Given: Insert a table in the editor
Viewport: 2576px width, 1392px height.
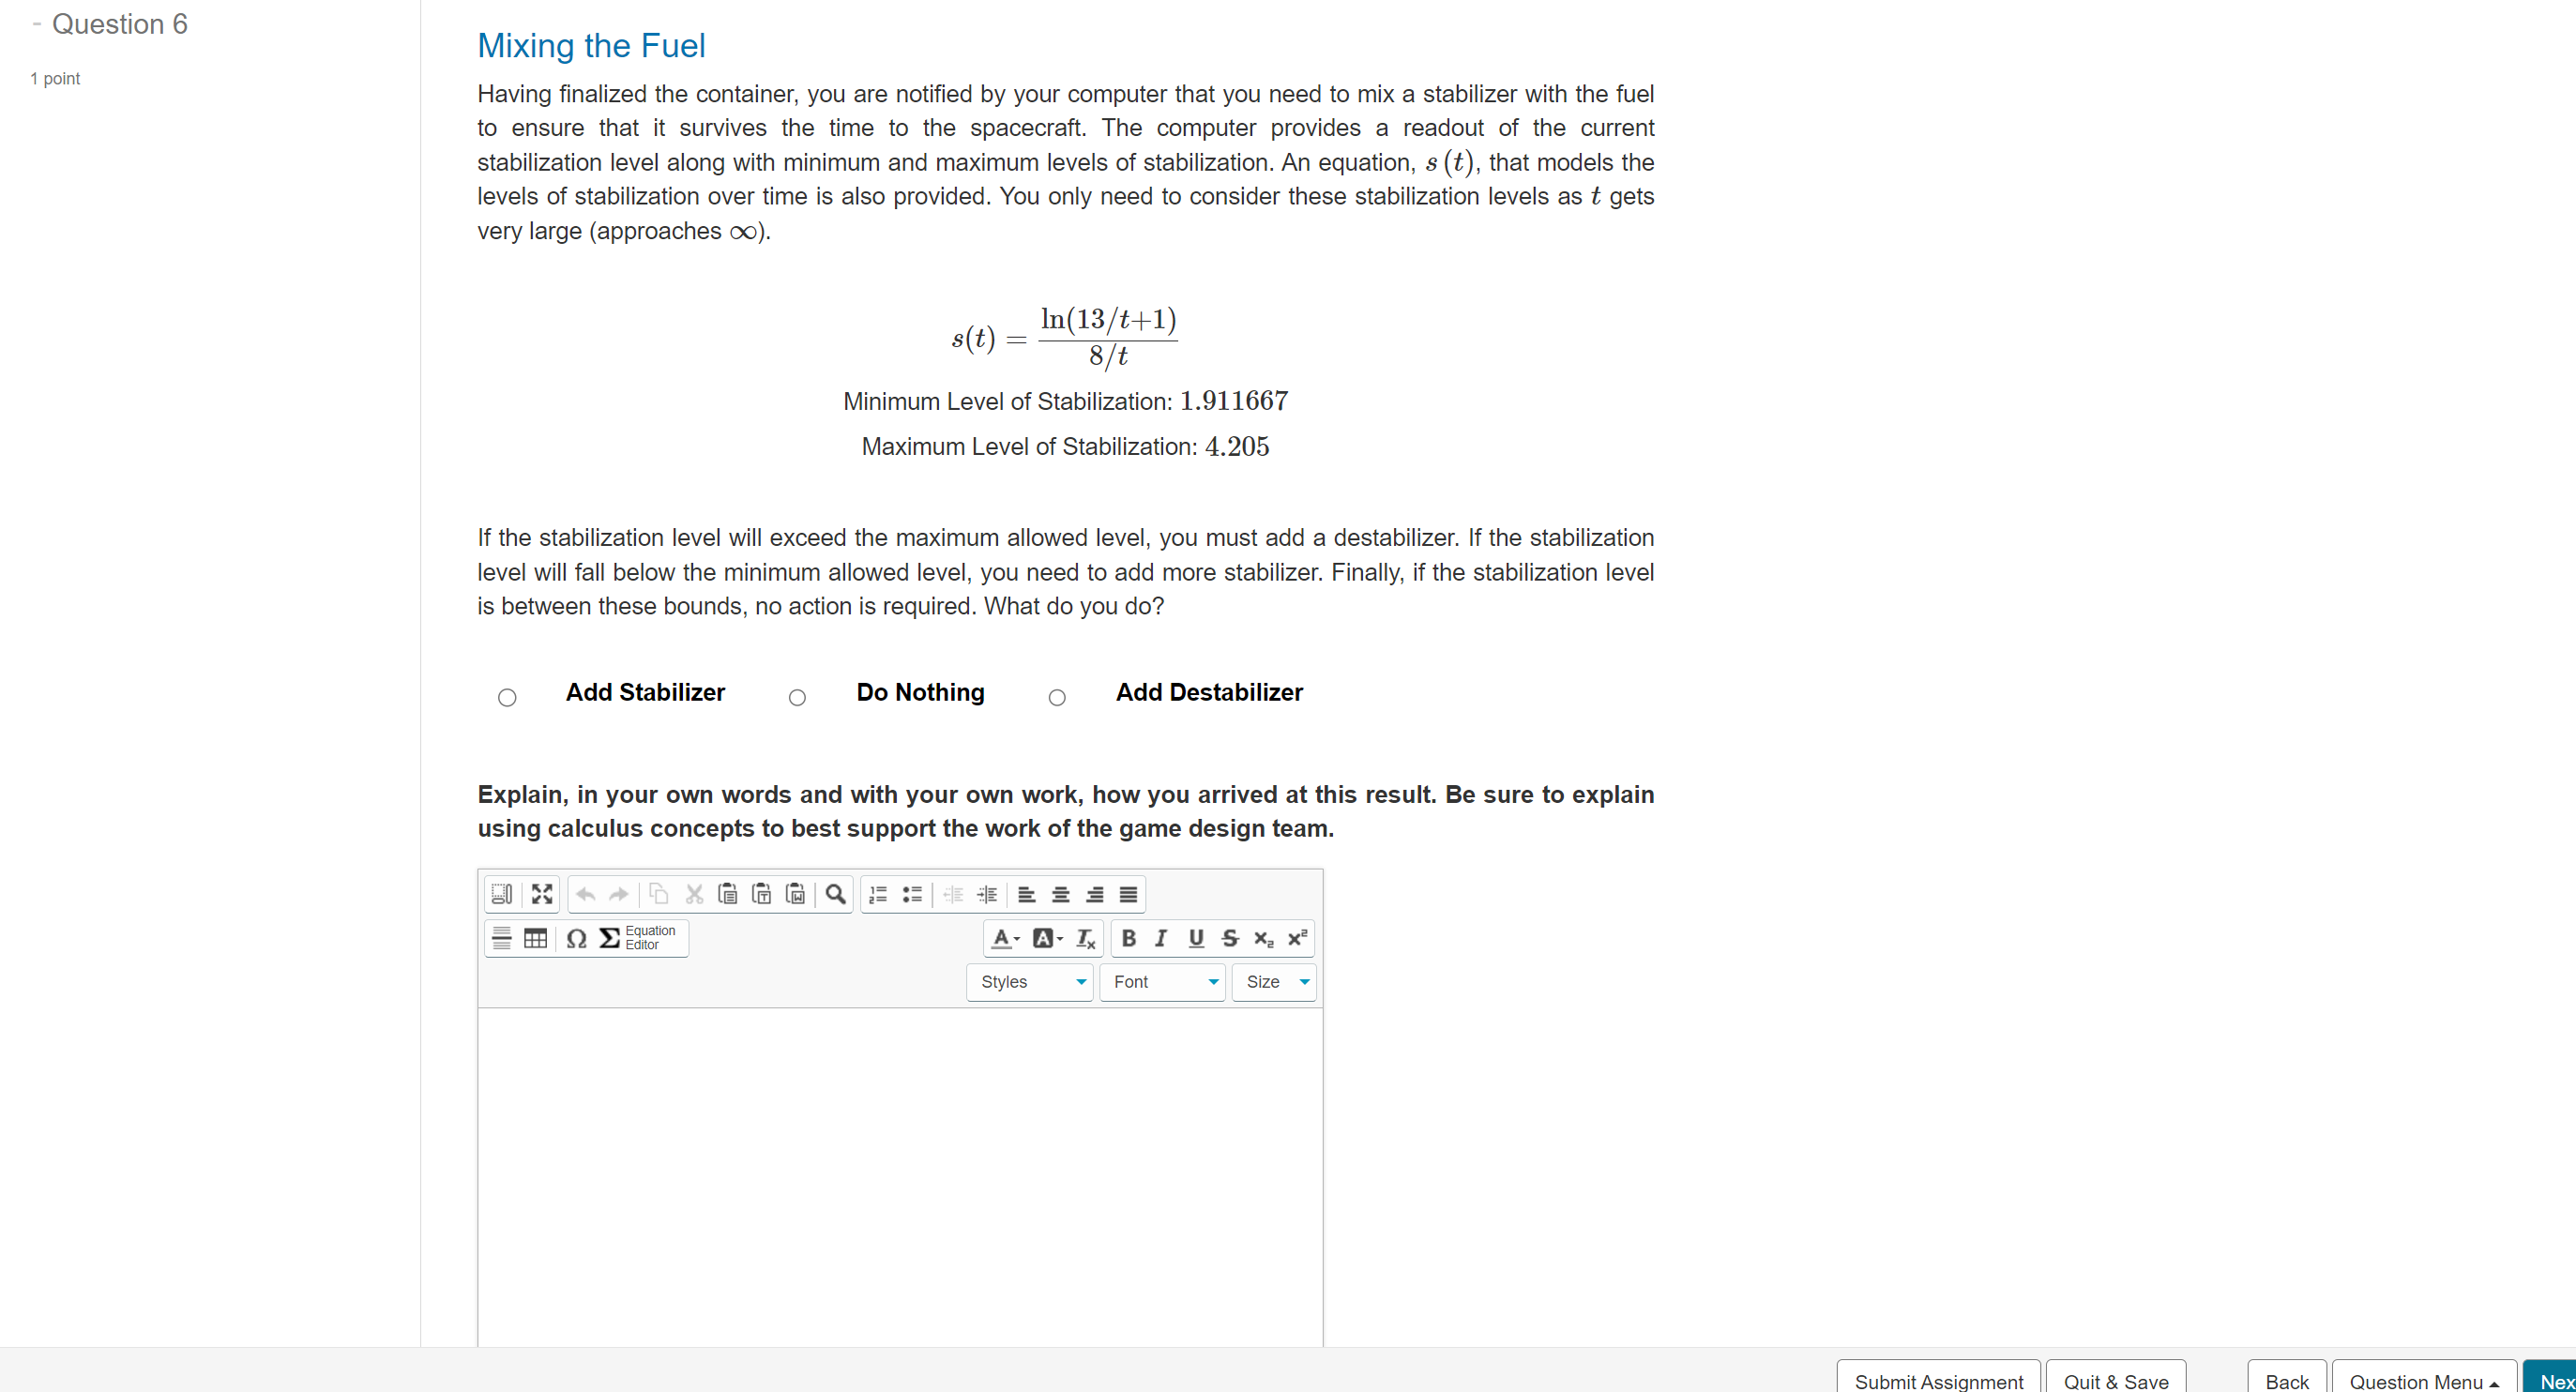Looking at the screenshot, I should point(536,938).
